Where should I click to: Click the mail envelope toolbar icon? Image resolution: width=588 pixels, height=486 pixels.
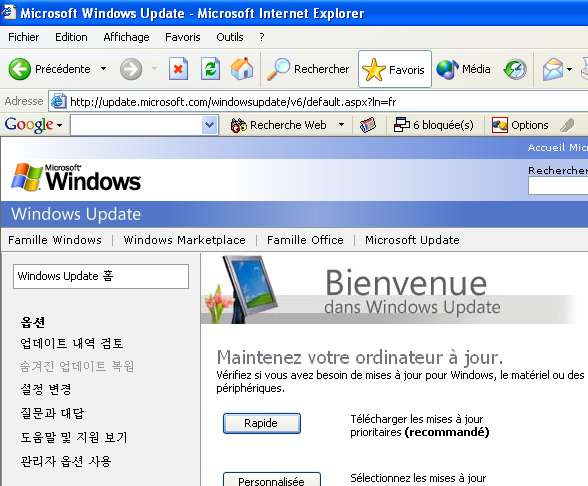[x=553, y=69]
